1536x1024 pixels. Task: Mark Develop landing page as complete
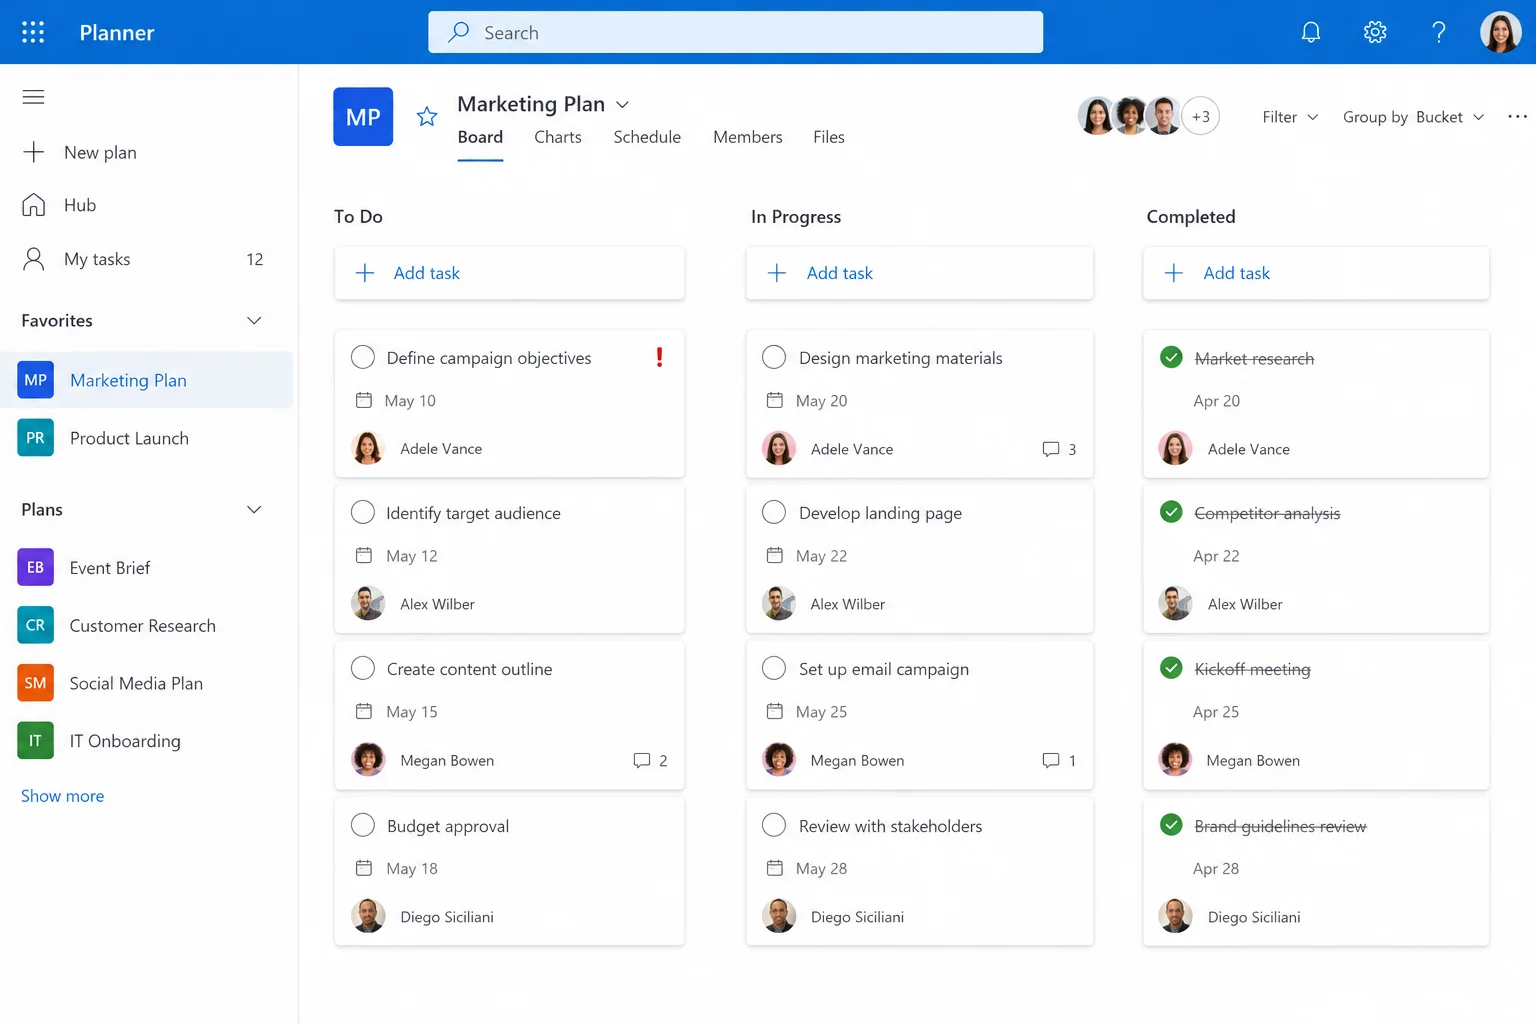click(774, 512)
